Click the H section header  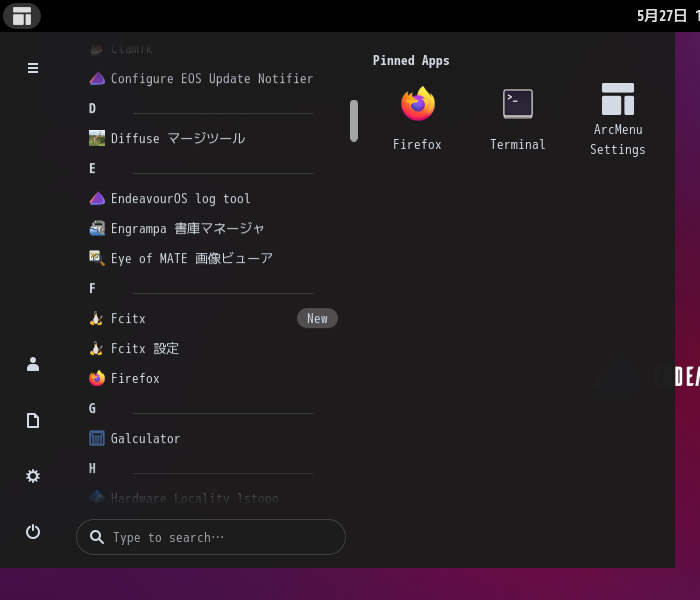pos(92,468)
